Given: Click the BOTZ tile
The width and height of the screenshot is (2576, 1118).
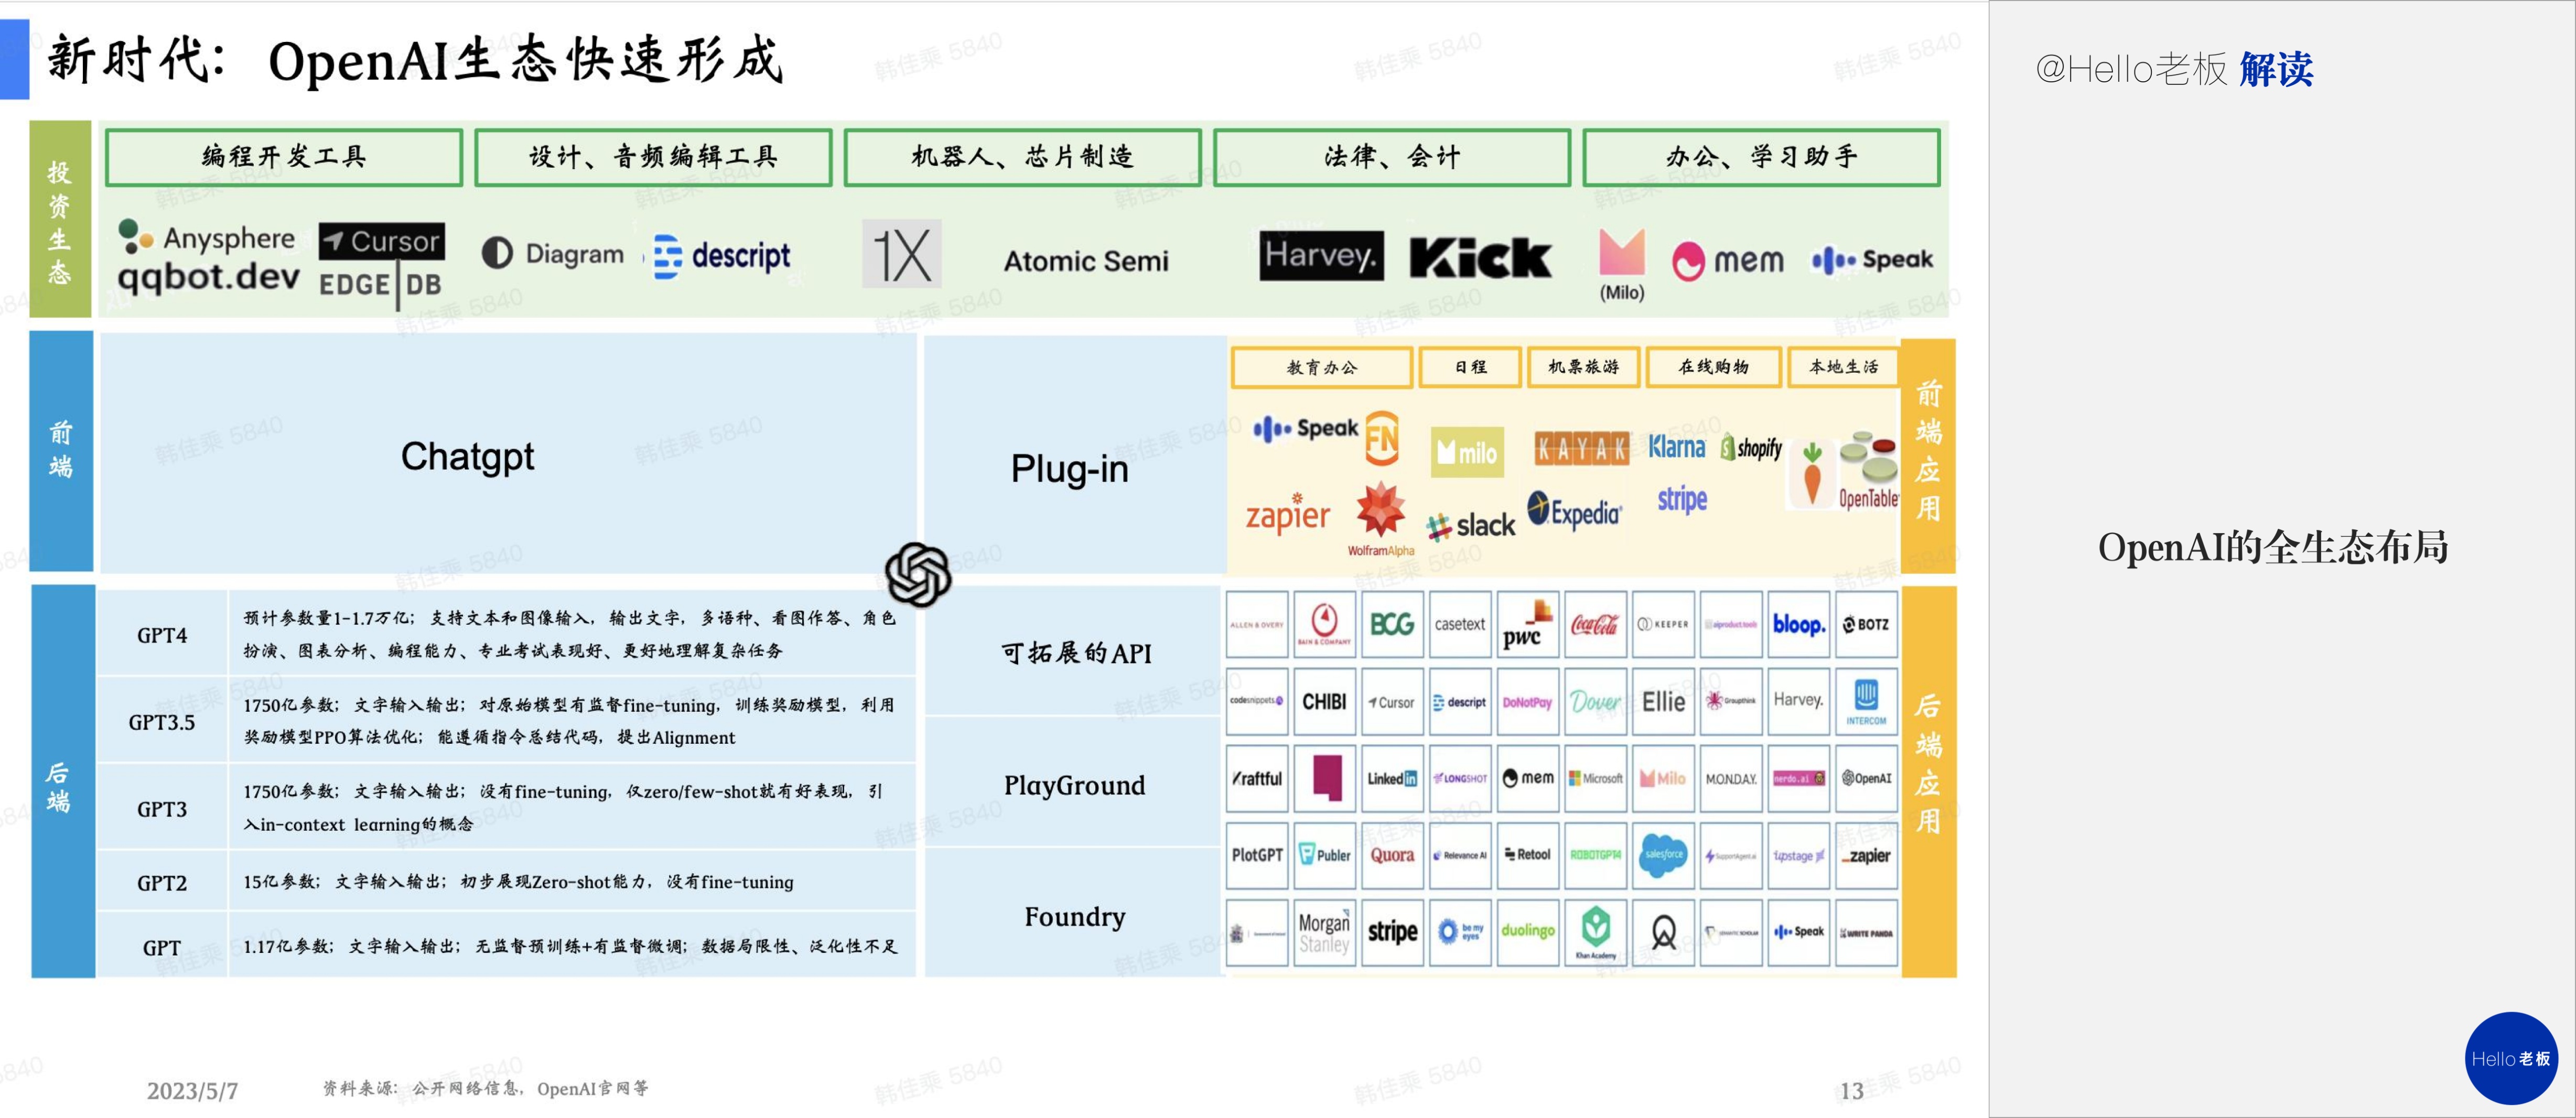Looking at the screenshot, I should point(1866,624).
